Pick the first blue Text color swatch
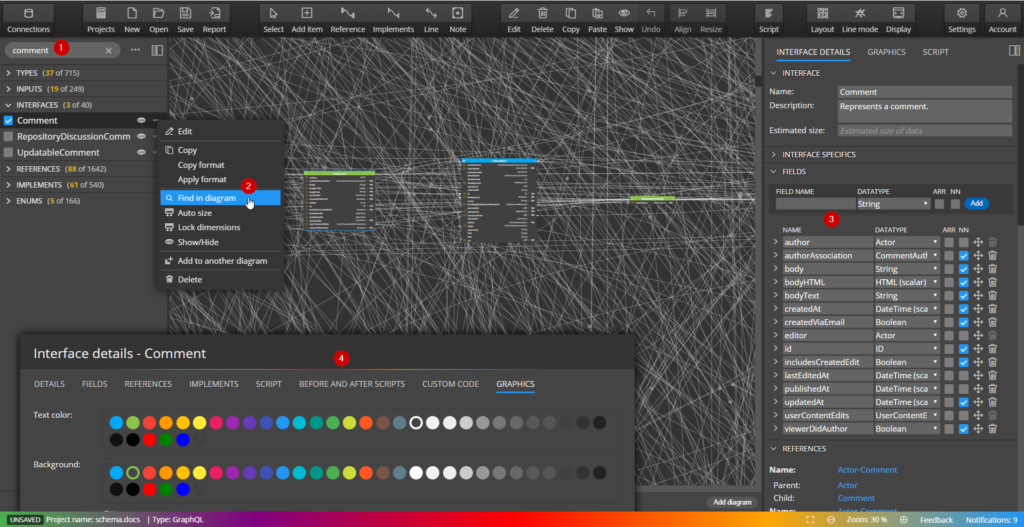1024x527 pixels. point(116,423)
